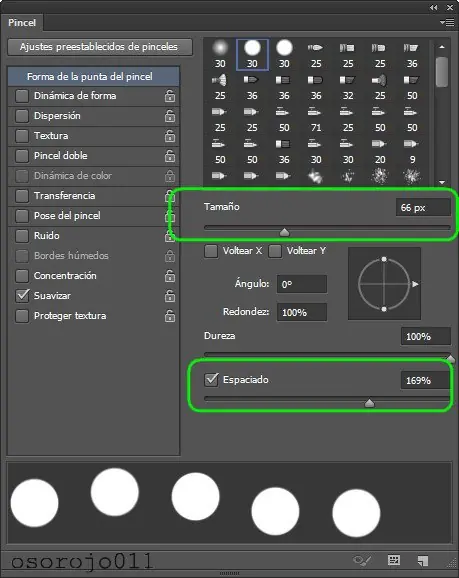Collapse the panel with the double-arrow icon
459x578 pixels.
tap(434, 7)
